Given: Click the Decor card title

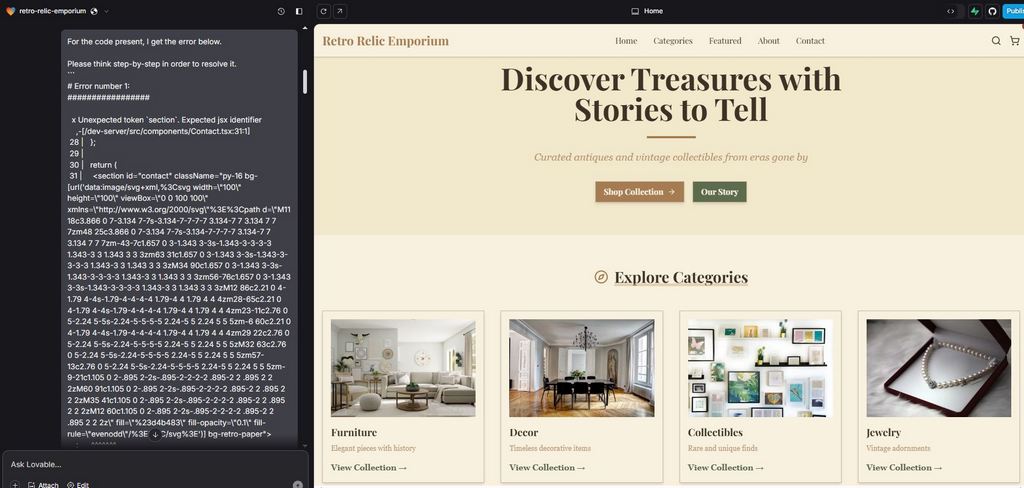Looking at the screenshot, I should pyautogui.click(x=524, y=432).
